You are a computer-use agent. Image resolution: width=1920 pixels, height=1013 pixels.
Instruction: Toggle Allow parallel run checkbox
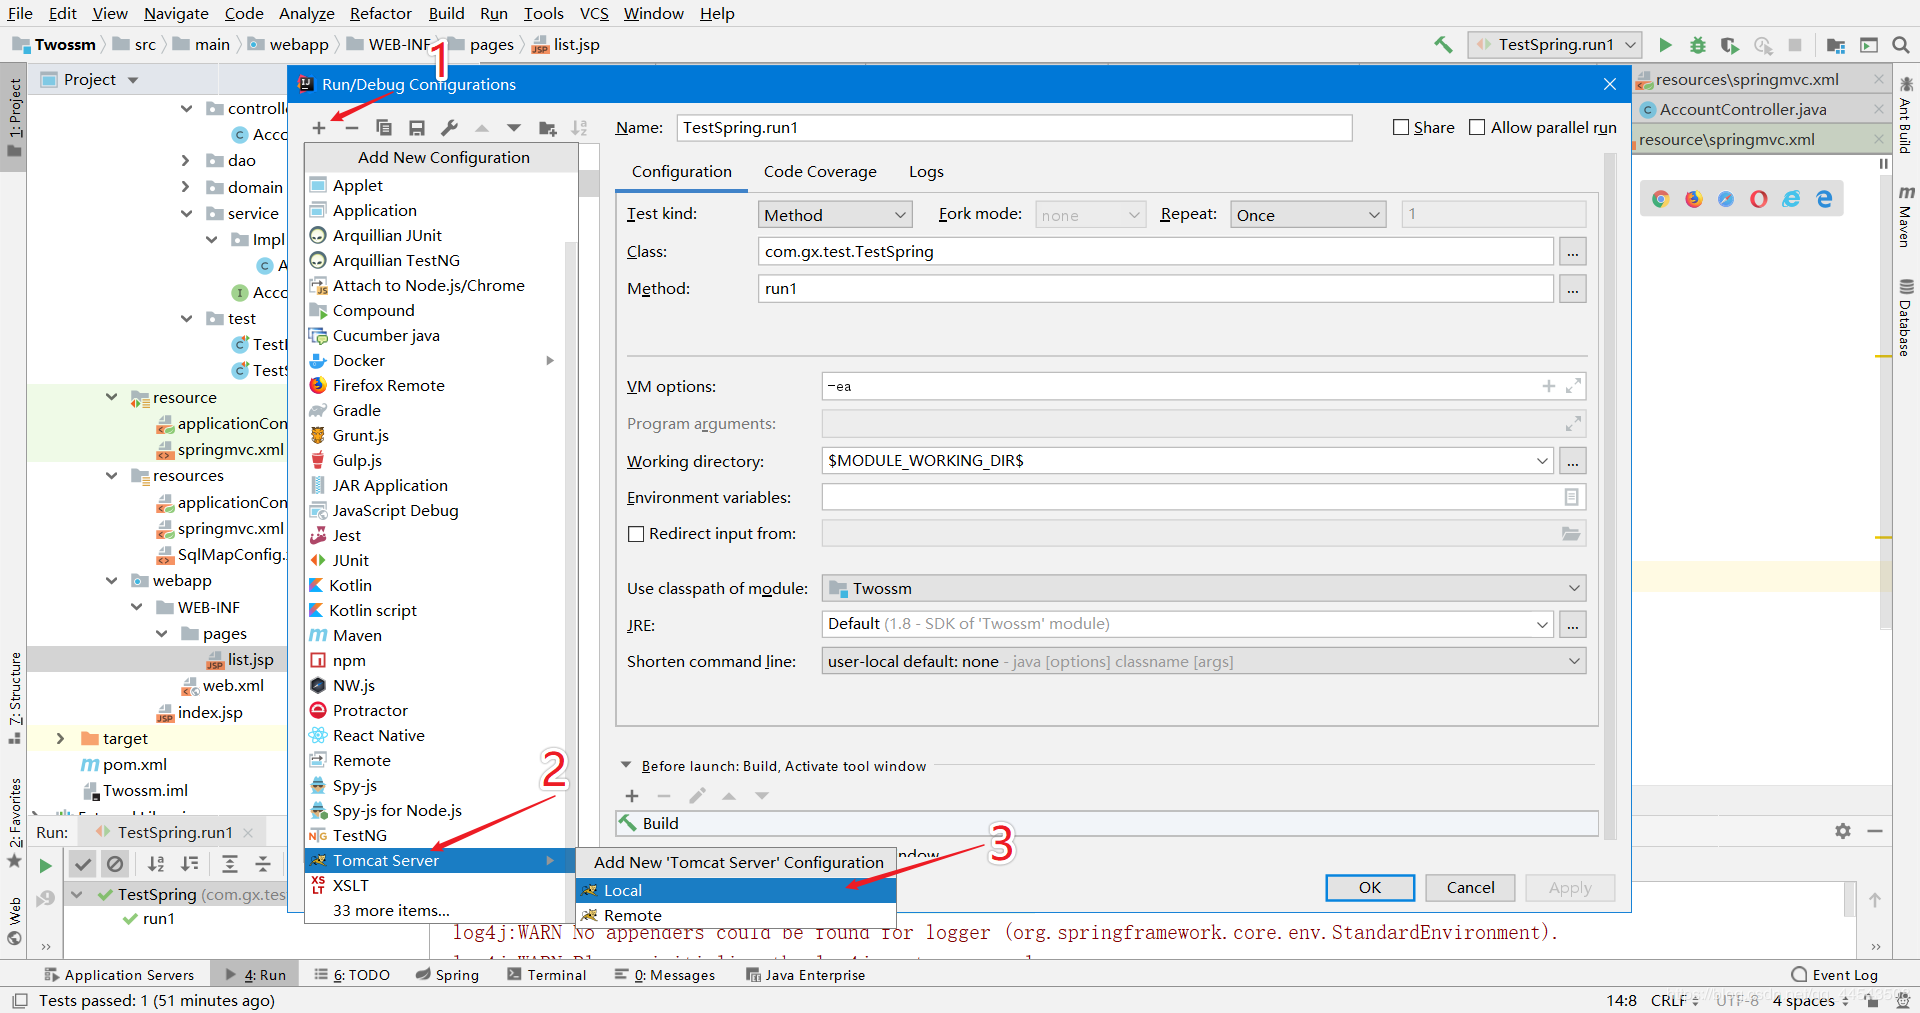coord(1477,127)
